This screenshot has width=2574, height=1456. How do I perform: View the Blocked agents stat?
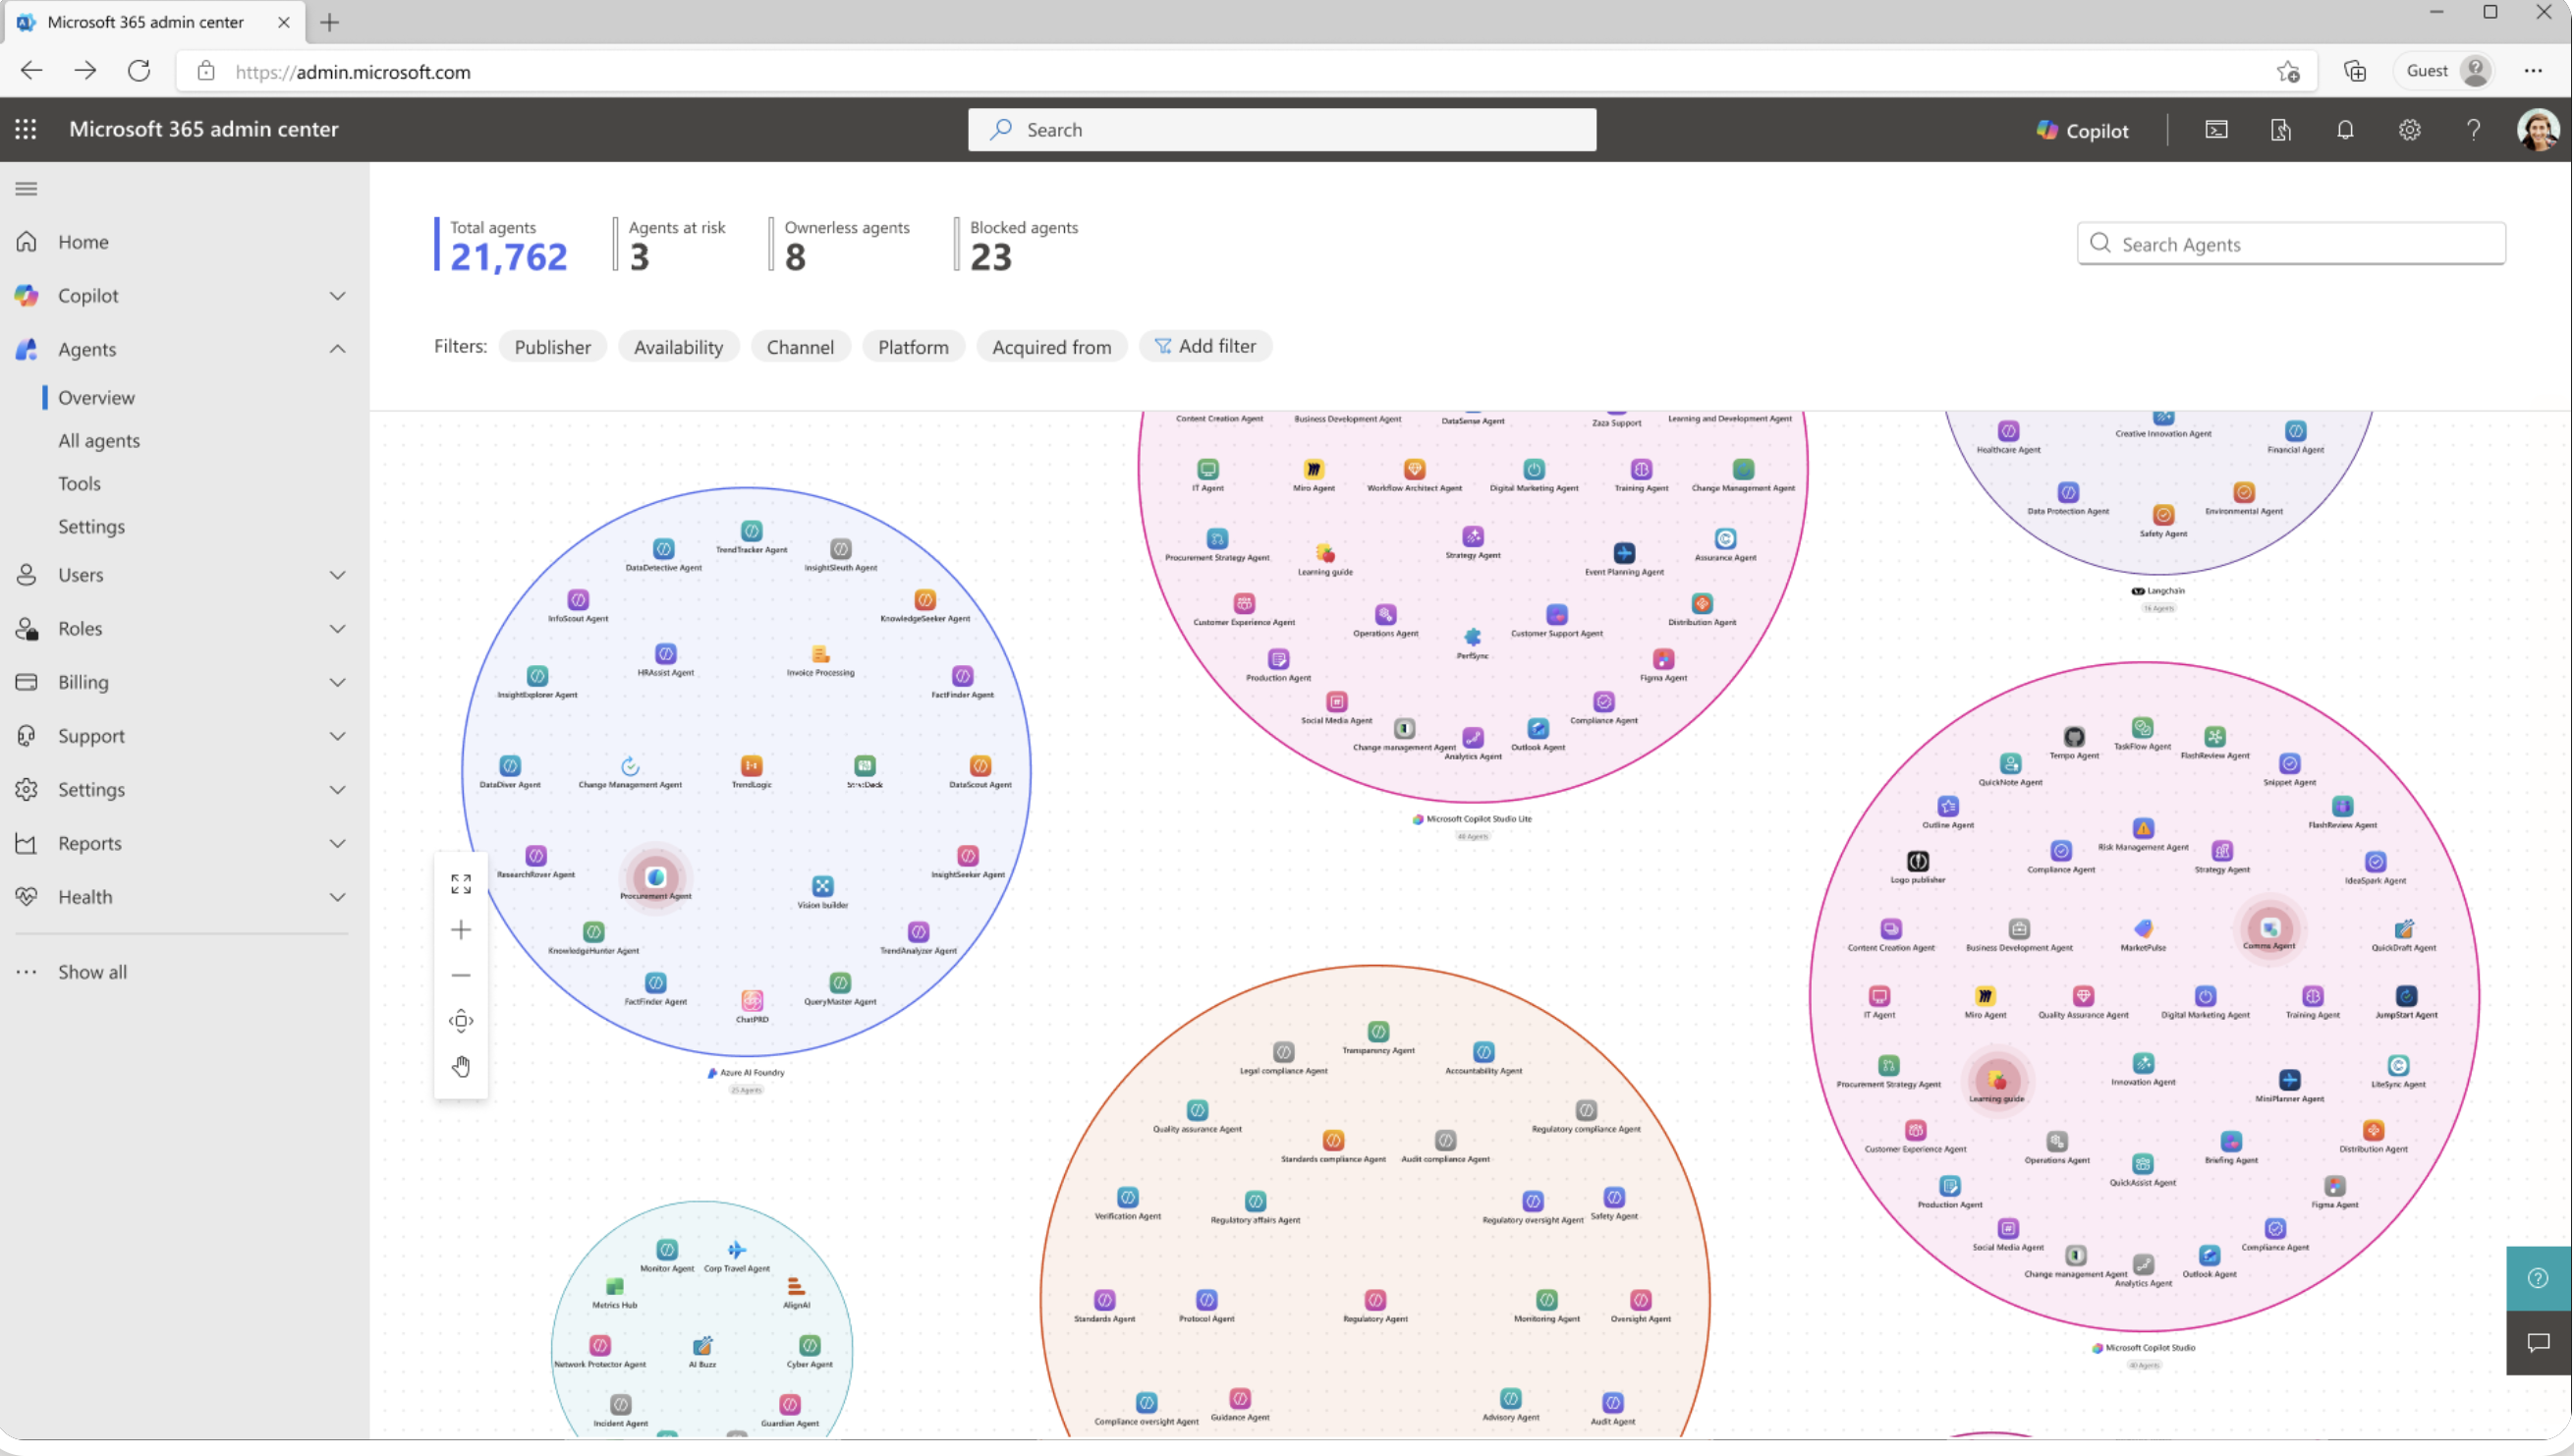coord(1017,245)
